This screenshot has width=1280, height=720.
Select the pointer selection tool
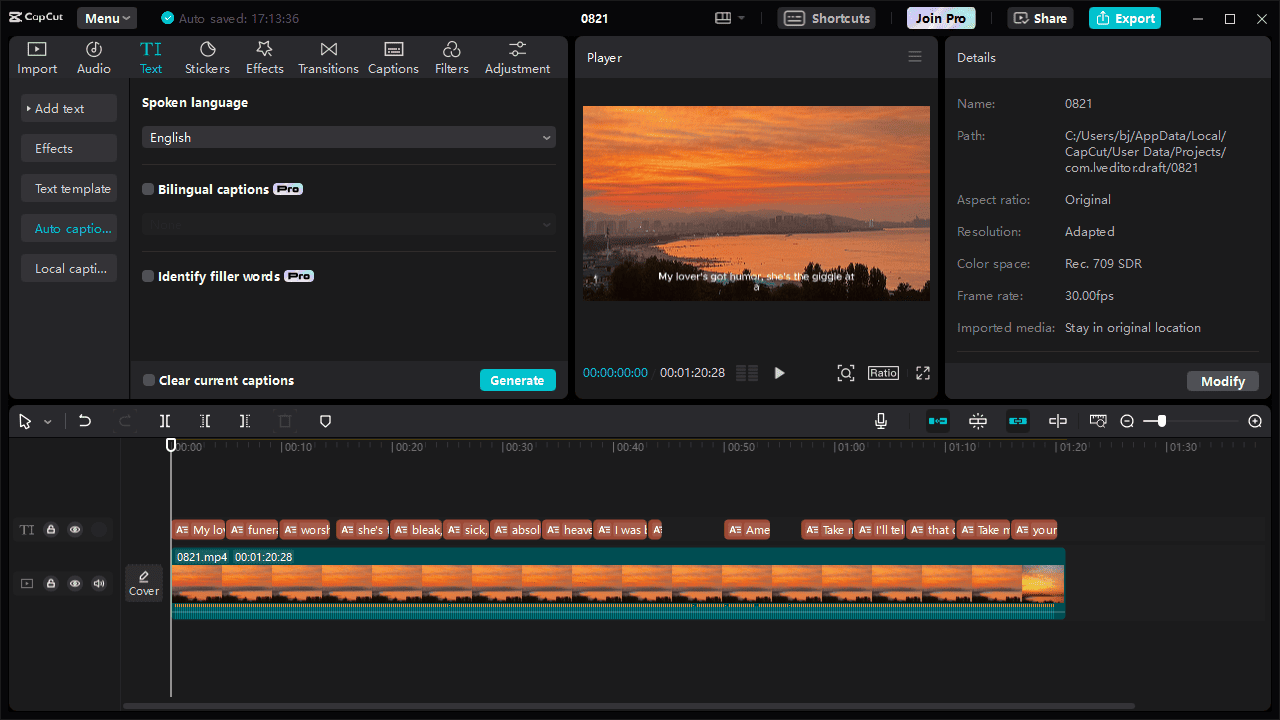(25, 421)
